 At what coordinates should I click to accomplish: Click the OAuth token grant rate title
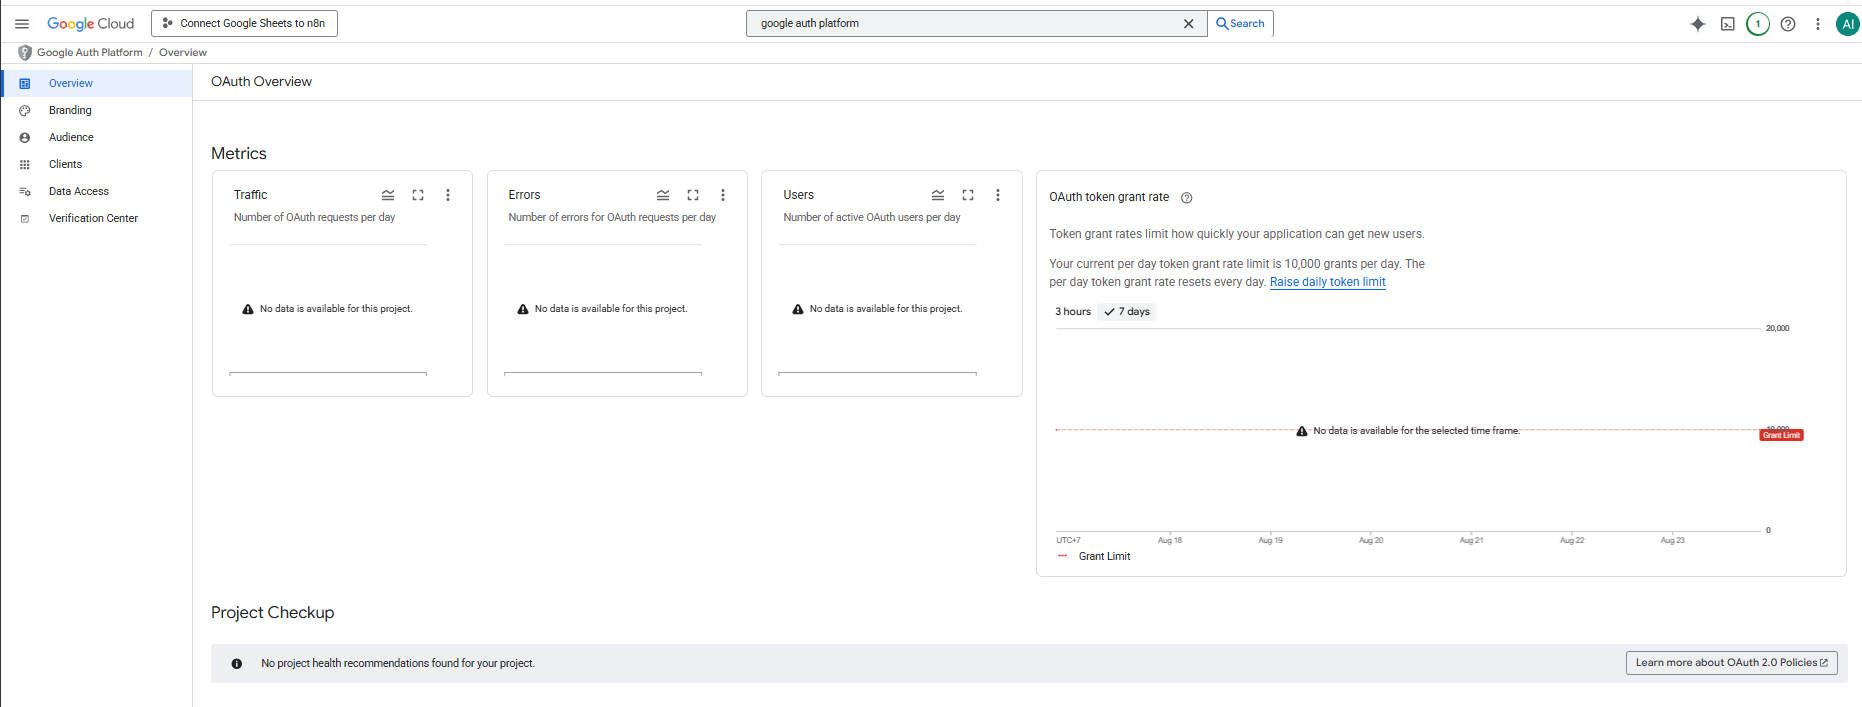[x=1109, y=198]
